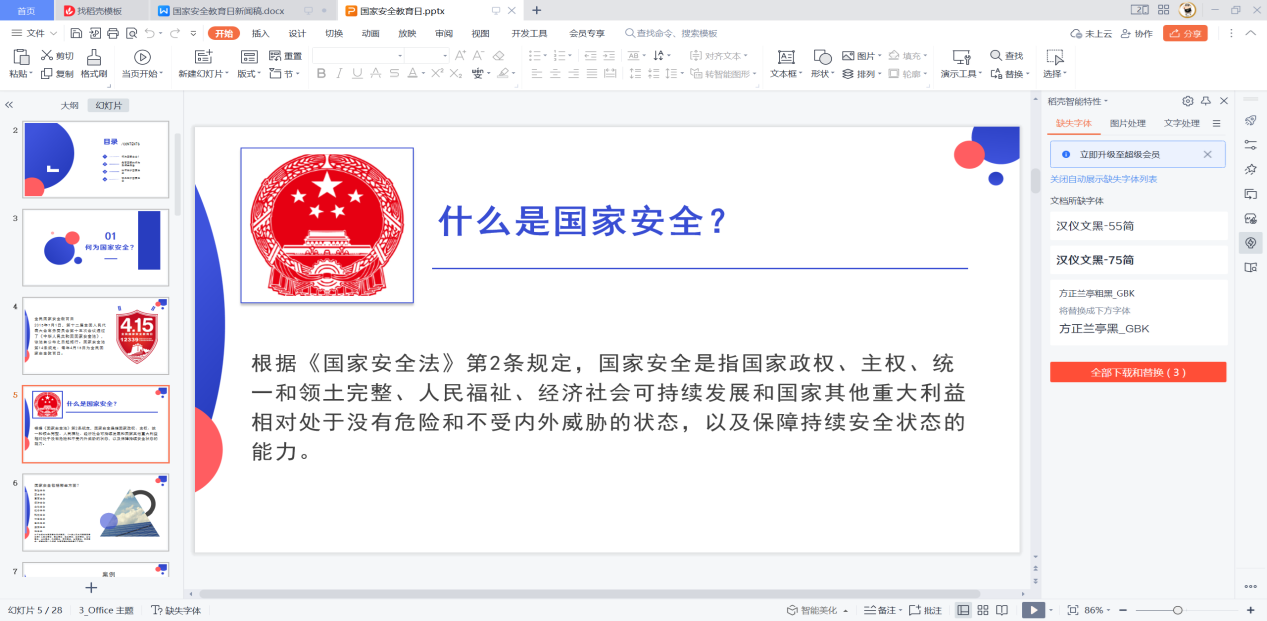Screen dimensions: 1267x621
Task: Switch to reading view in status bar
Action: (x=1002, y=610)
